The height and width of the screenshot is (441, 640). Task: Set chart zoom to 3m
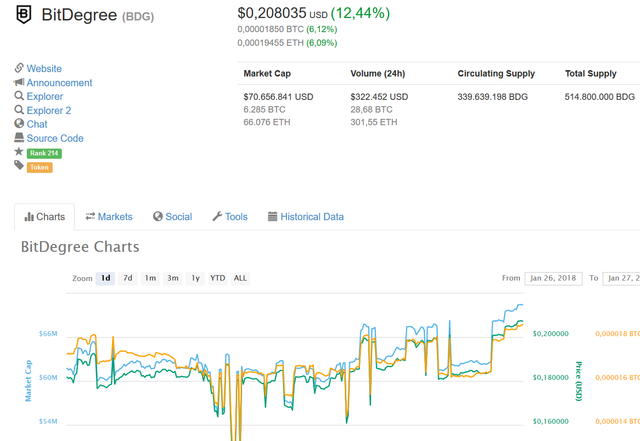coord(173,278)
